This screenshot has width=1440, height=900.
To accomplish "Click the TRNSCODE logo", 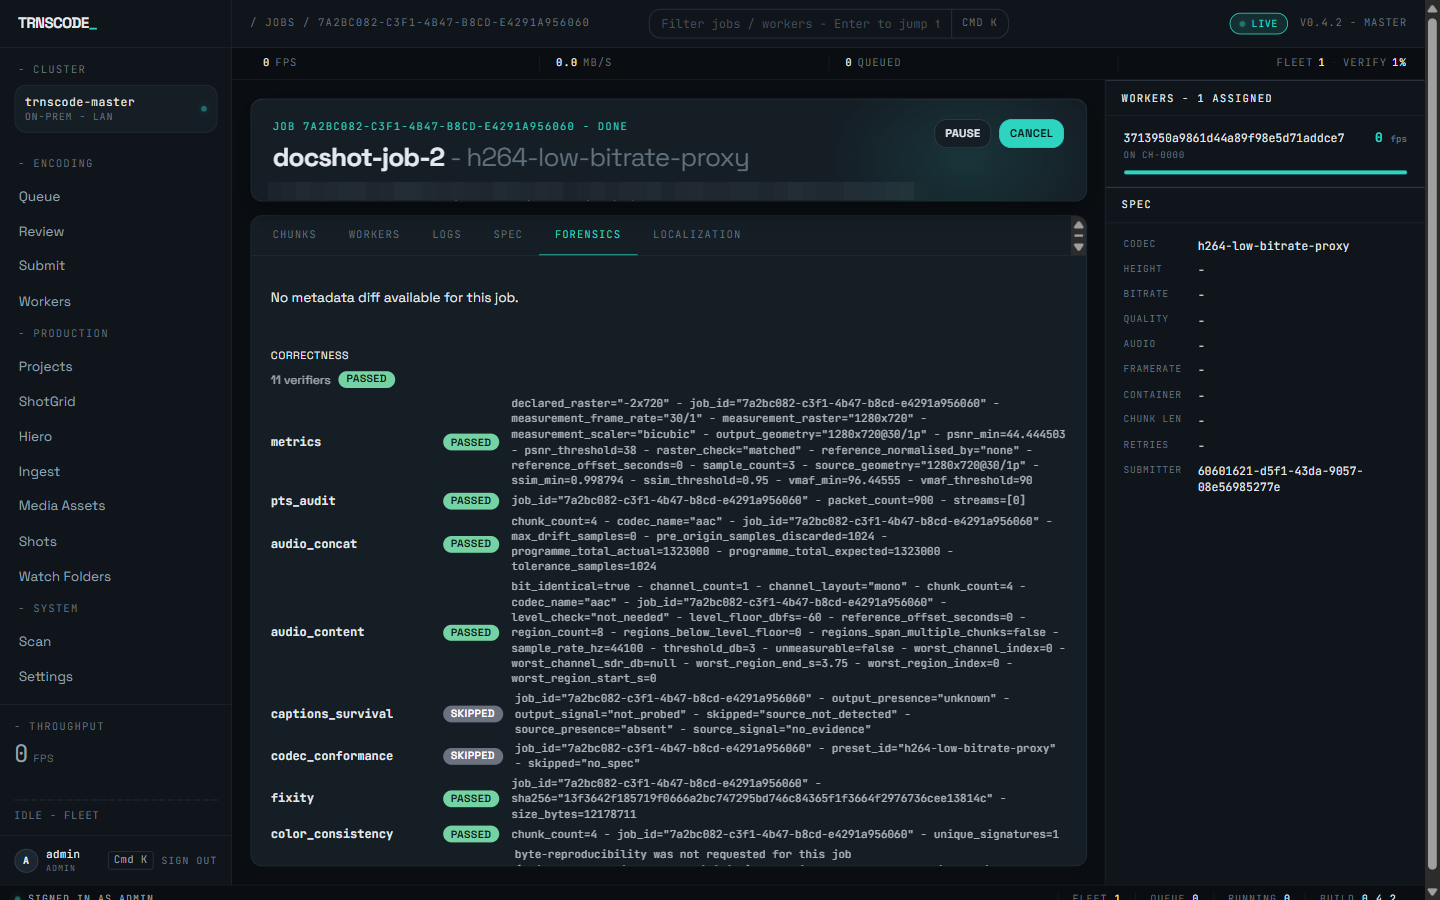I will pos(57,23).
